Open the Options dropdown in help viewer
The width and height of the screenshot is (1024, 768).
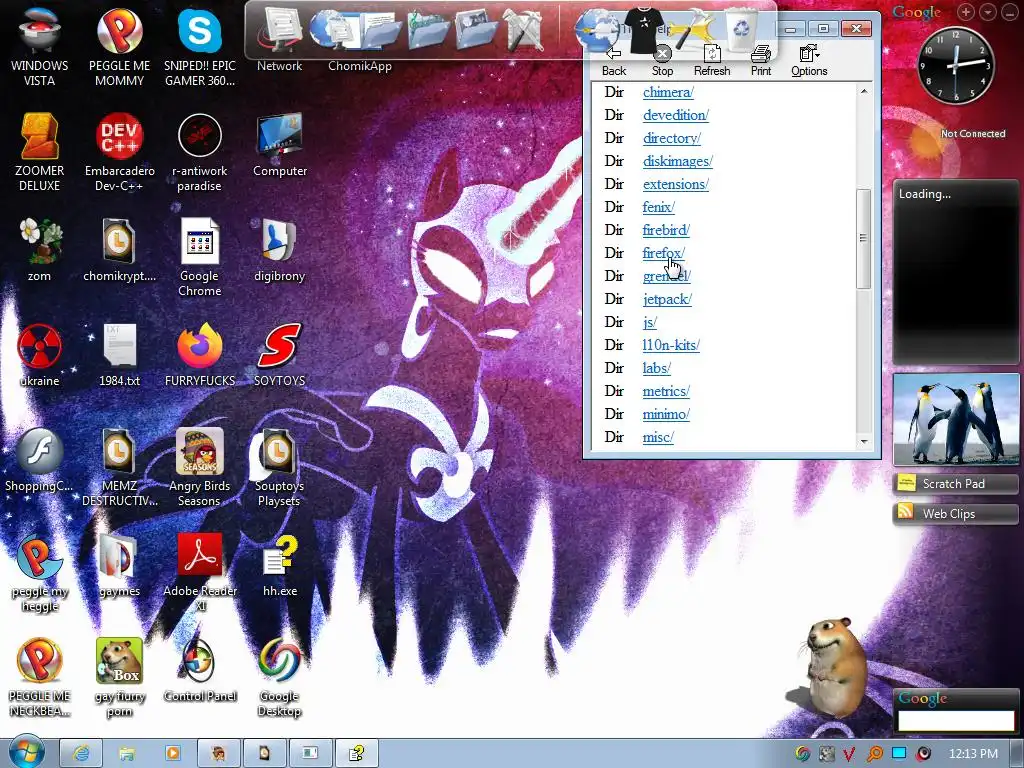tap(809, 61)
